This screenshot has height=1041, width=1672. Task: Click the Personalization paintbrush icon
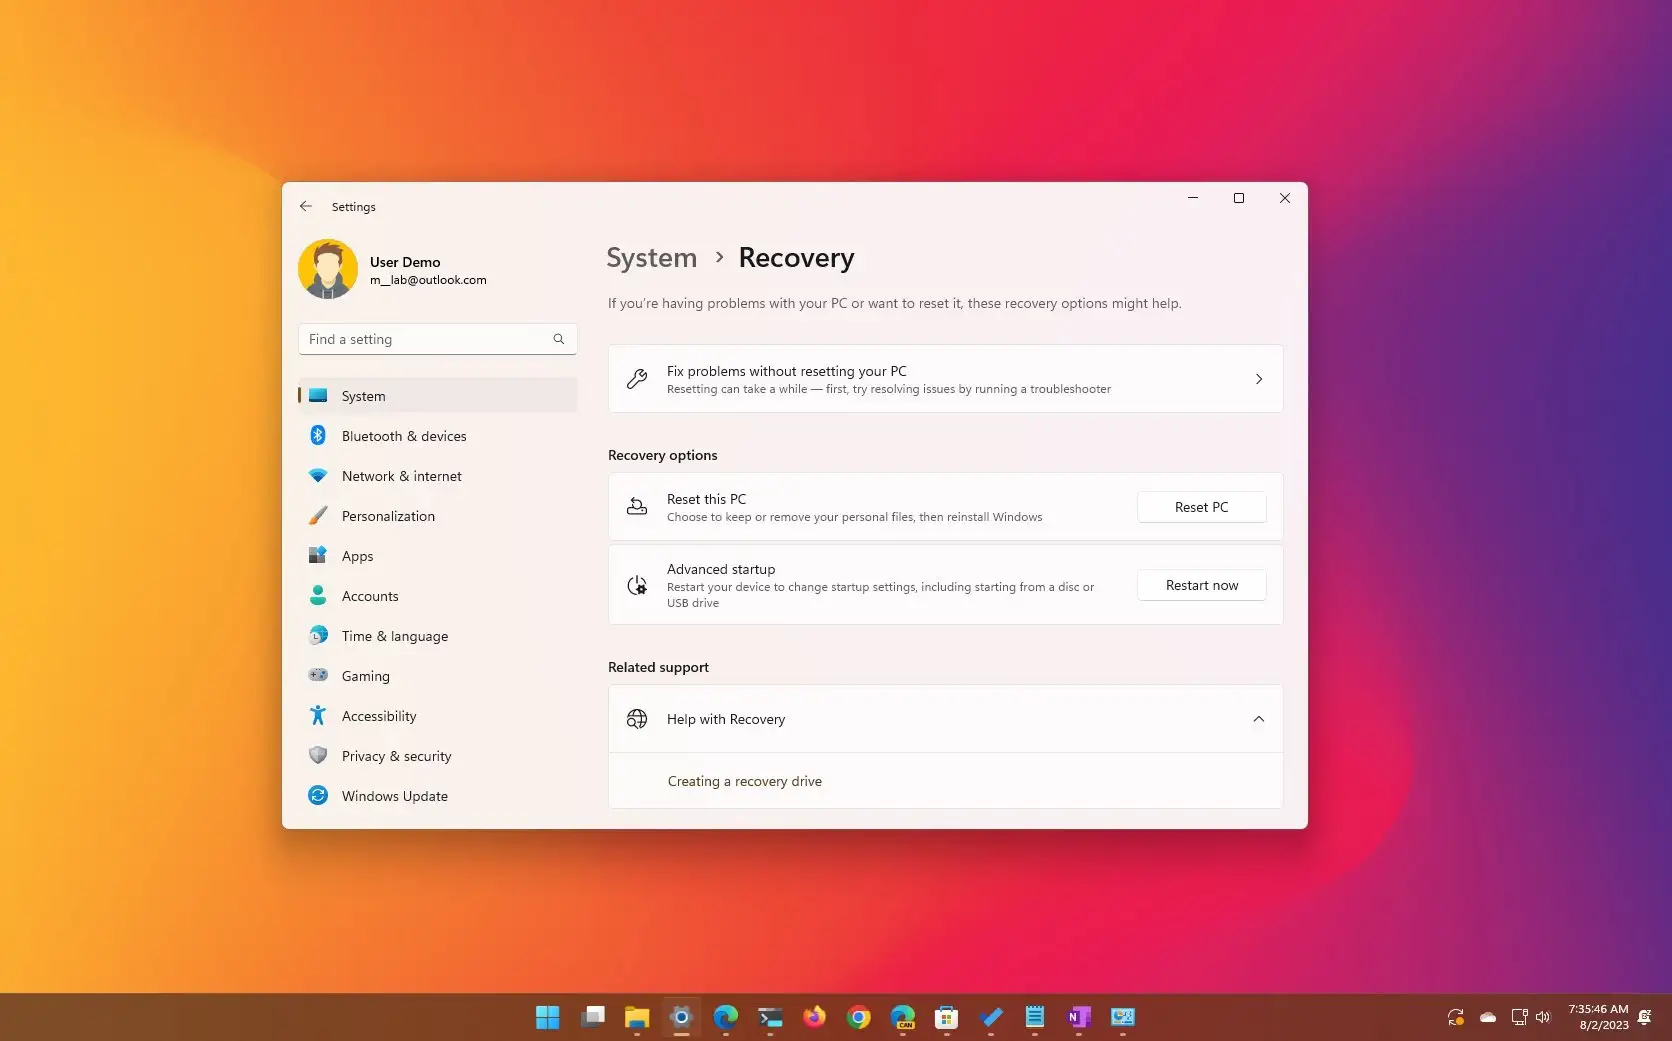tap(318, 516)
